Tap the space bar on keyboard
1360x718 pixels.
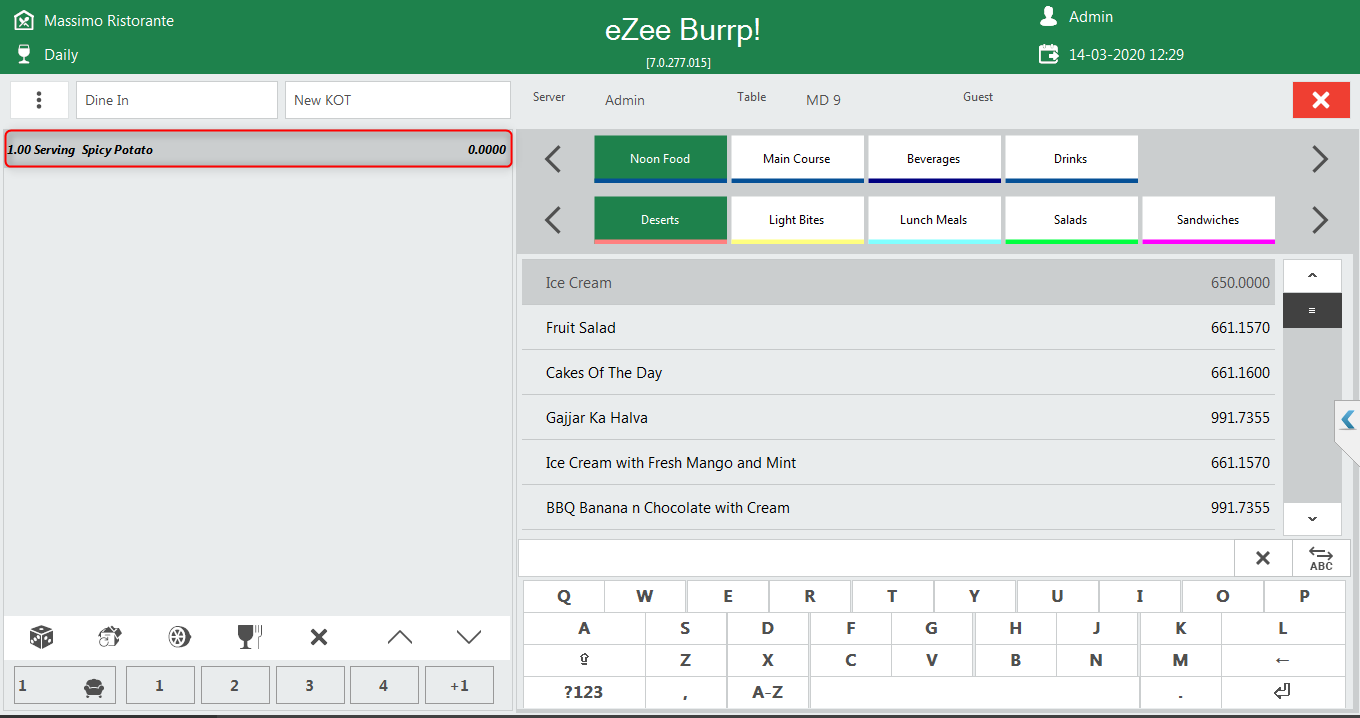(975, 692)
